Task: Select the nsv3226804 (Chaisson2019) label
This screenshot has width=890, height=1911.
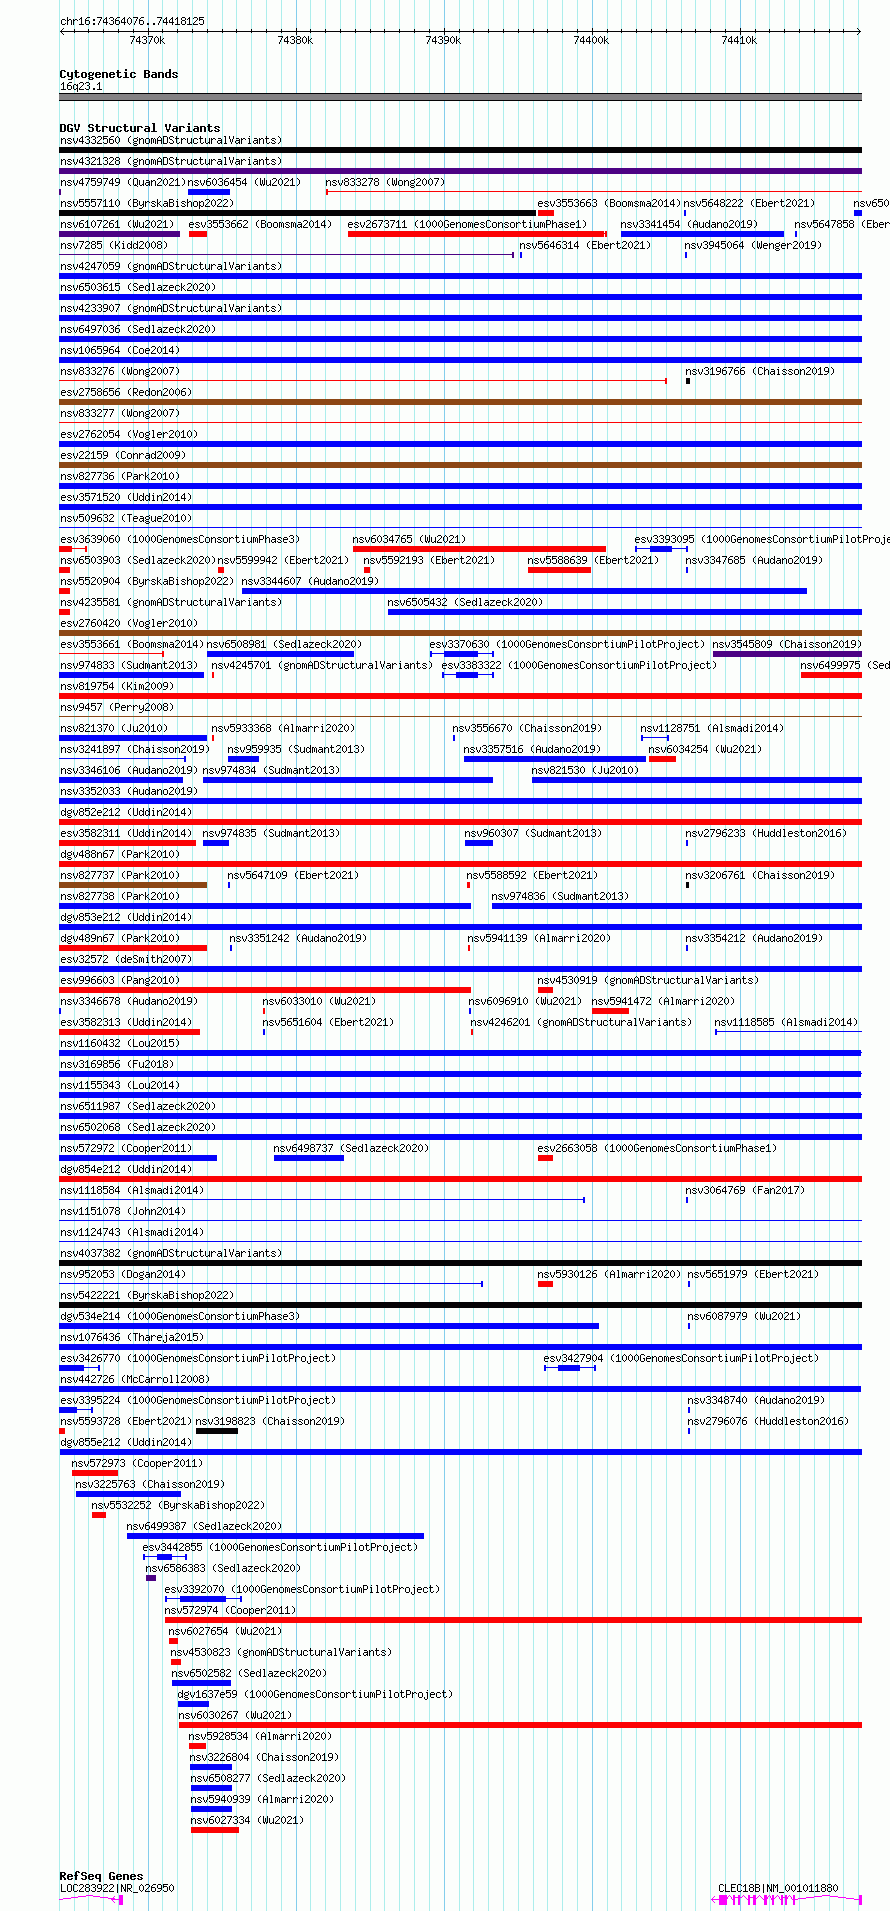Action: tap(265, 1757)
